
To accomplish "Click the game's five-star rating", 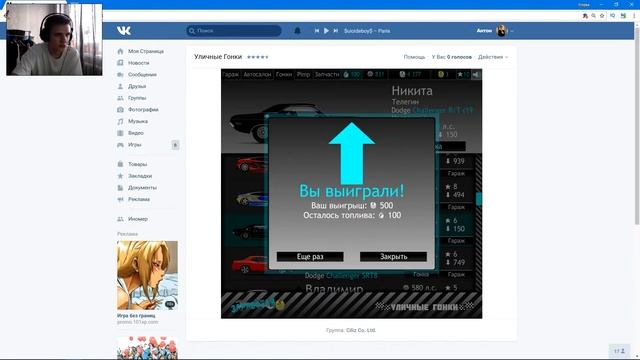I will pyautogui.click(x=258, y=57).
